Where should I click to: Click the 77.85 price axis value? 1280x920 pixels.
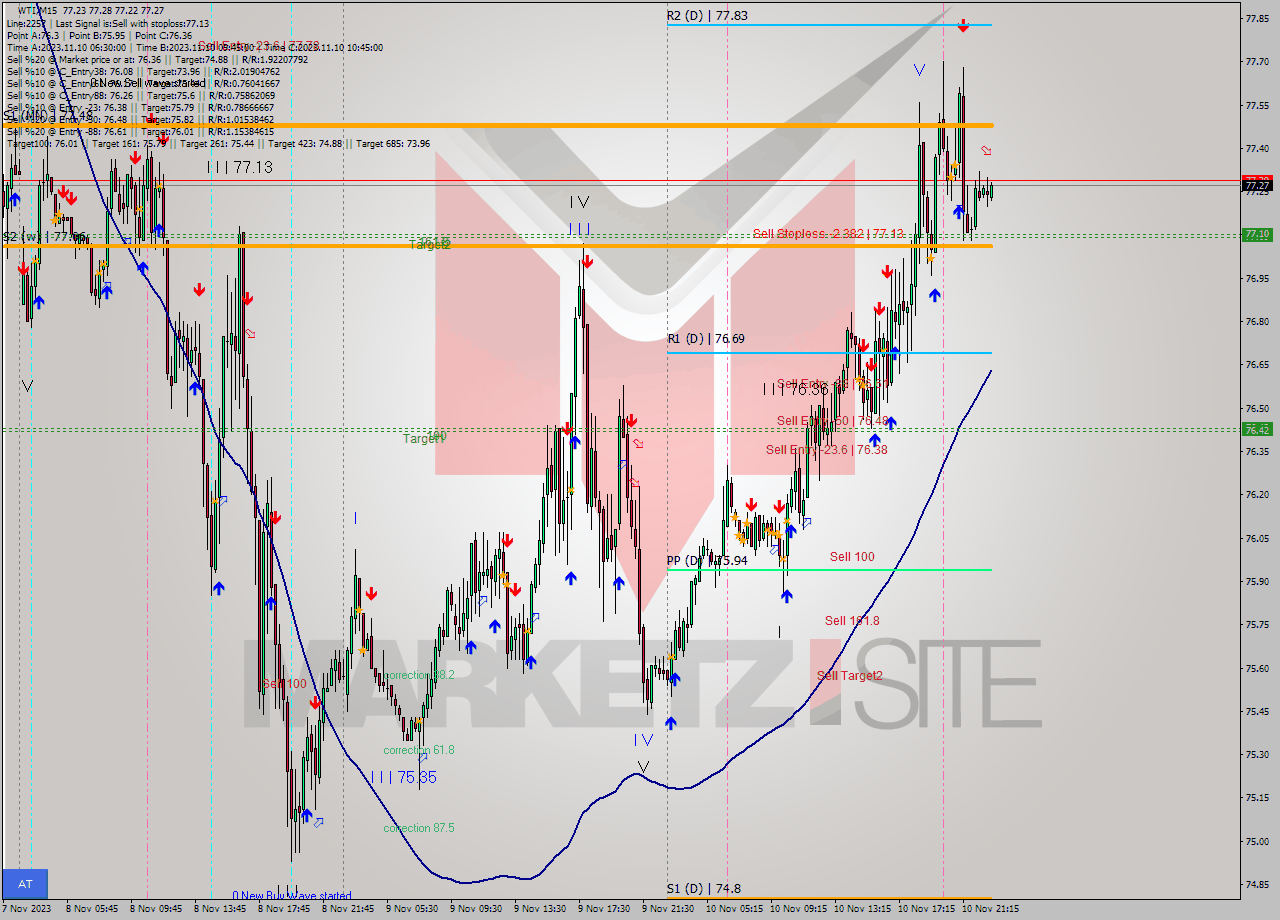[1257, 18]
